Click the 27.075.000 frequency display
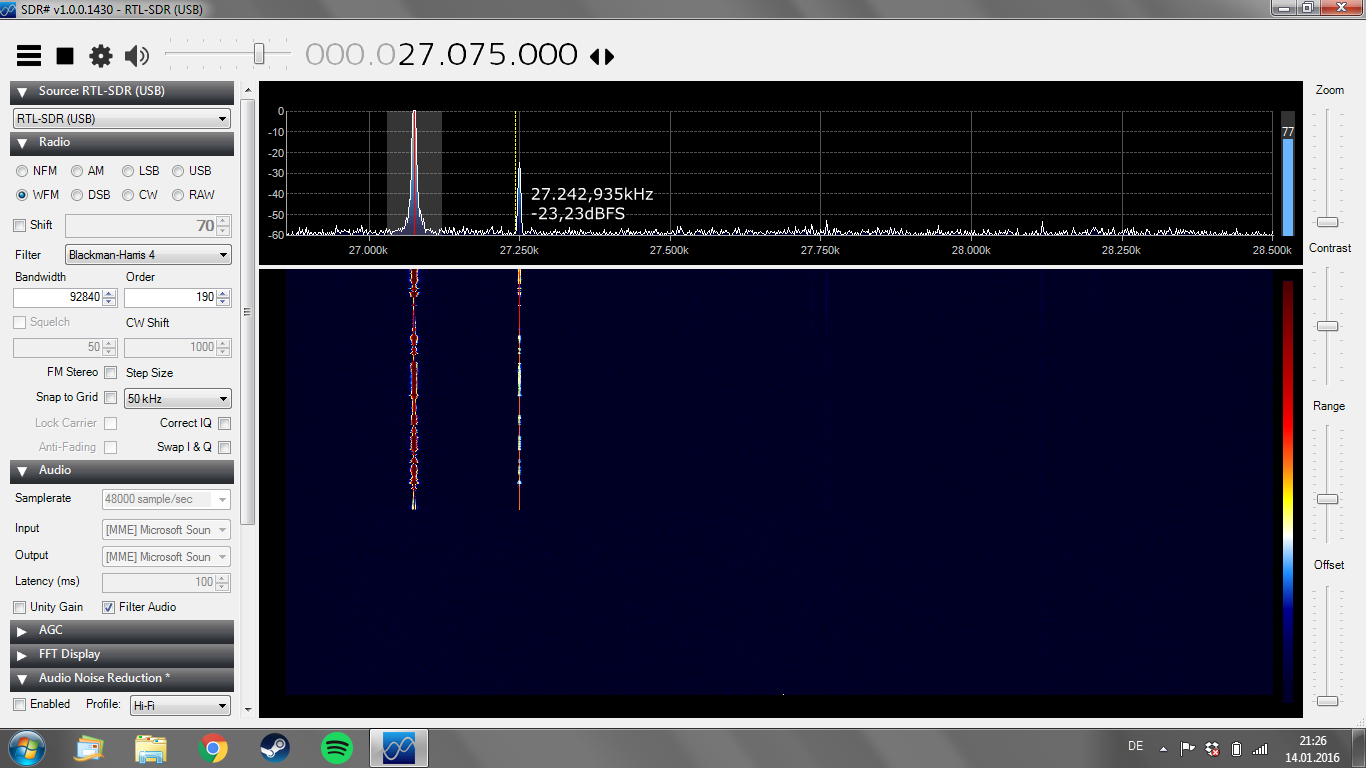The height and width of the screenshot is (768, 1366). (488, 54)
